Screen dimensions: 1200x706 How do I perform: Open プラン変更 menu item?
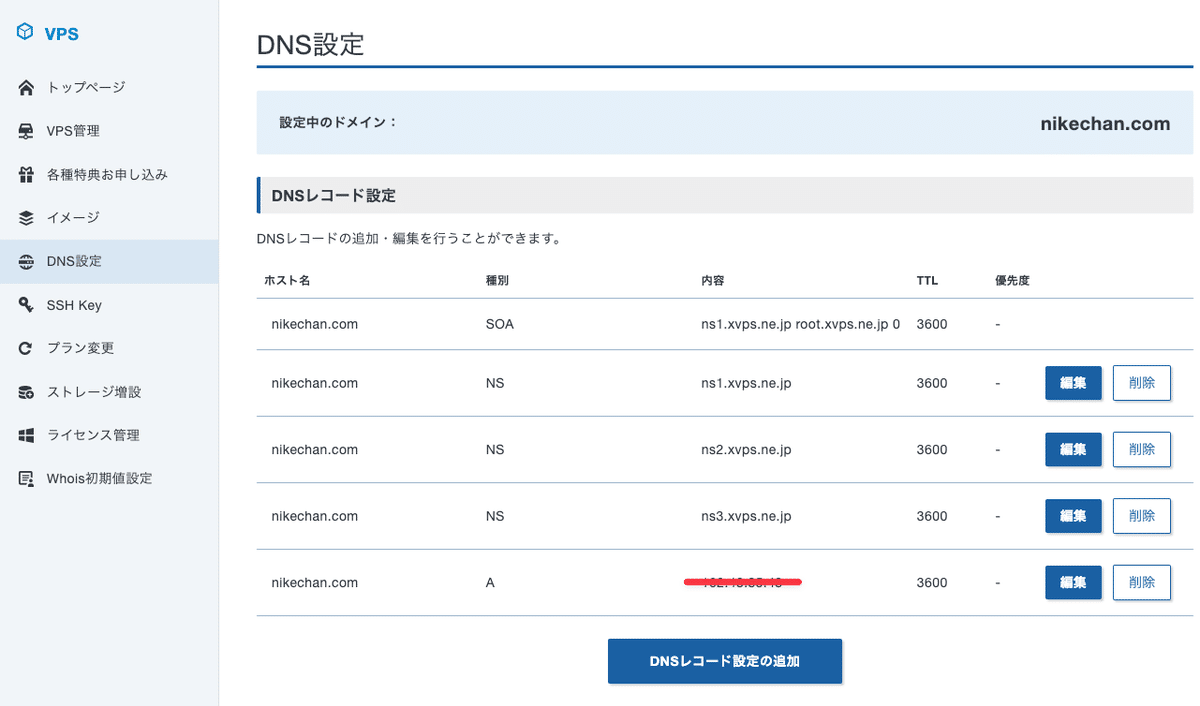[109, 348]
